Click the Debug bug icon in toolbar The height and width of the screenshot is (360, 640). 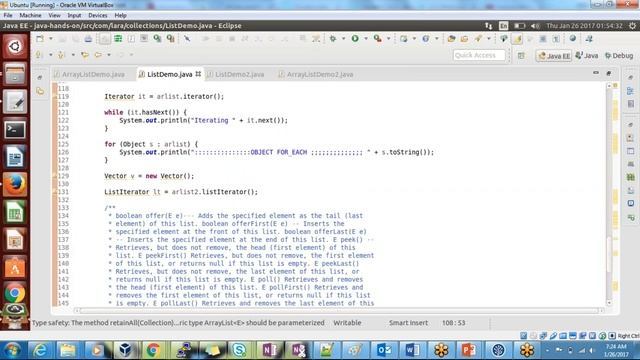tap(333, 38)
